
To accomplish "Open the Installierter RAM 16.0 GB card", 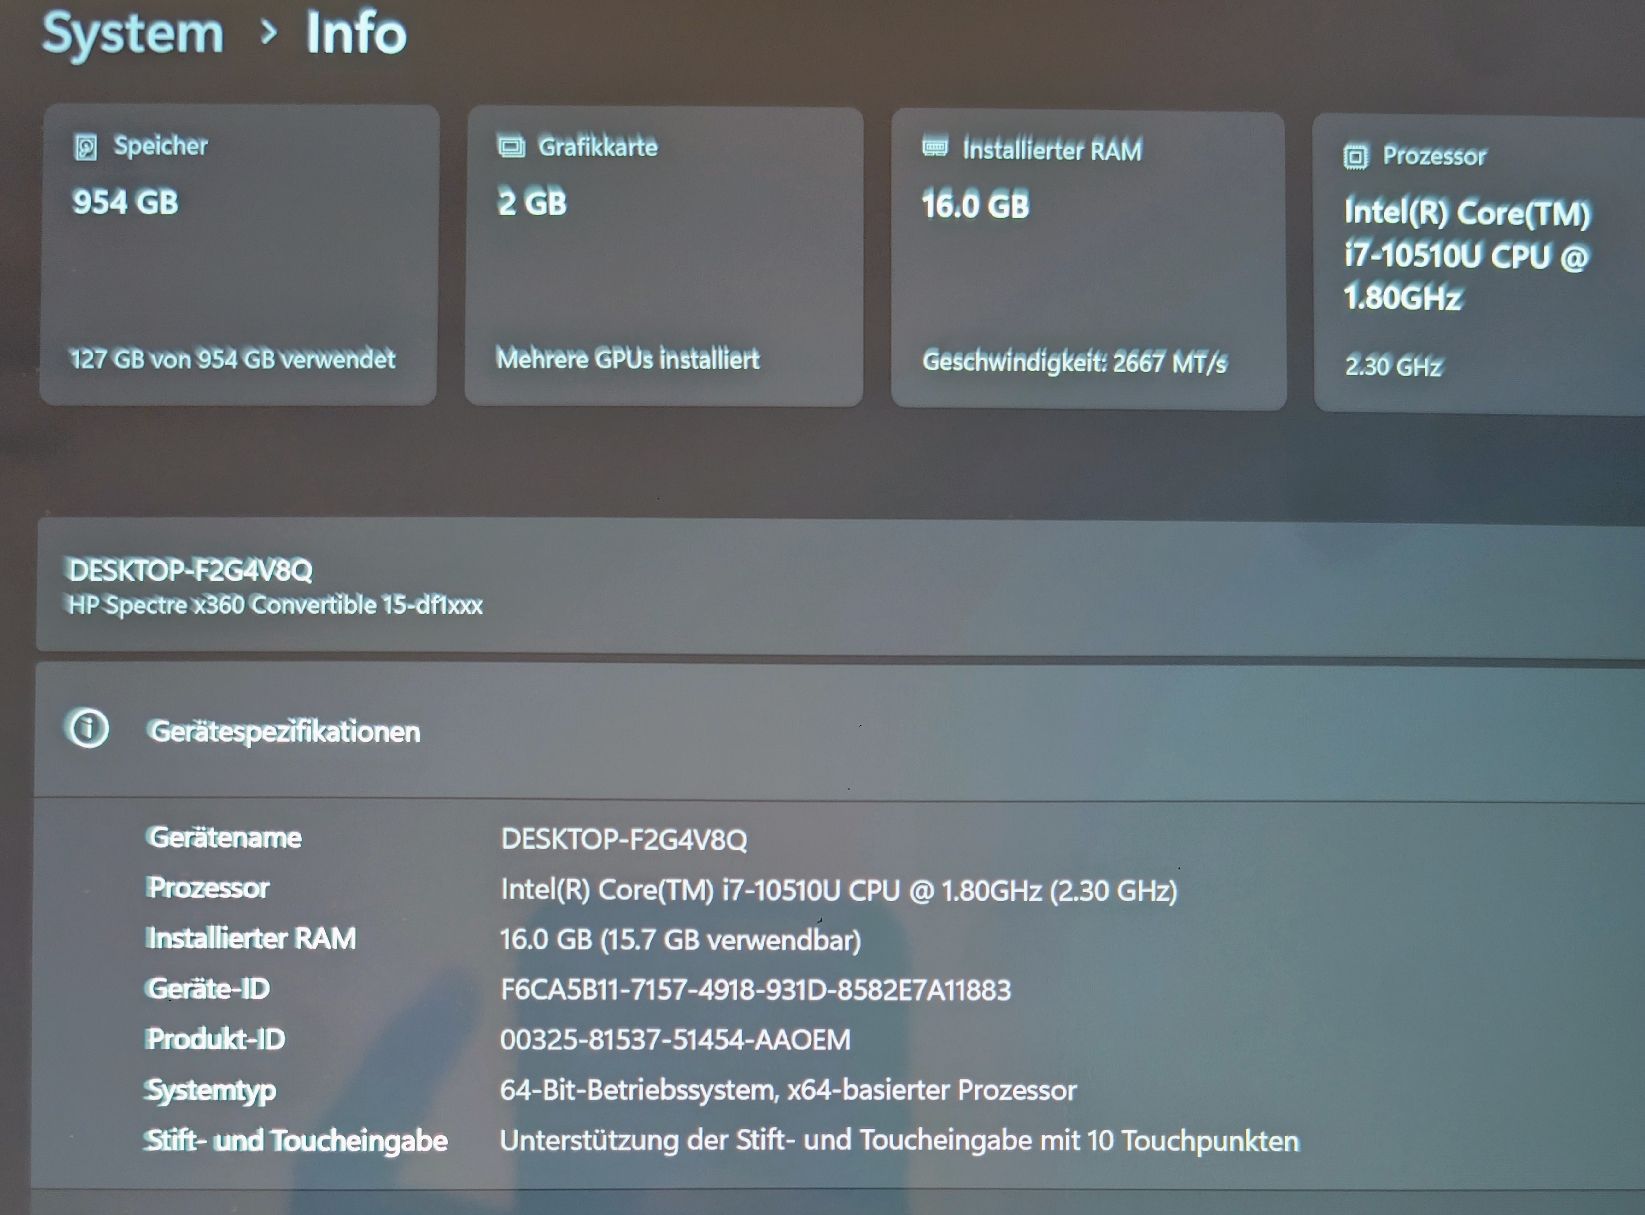I will click(x=1089, y=260).
